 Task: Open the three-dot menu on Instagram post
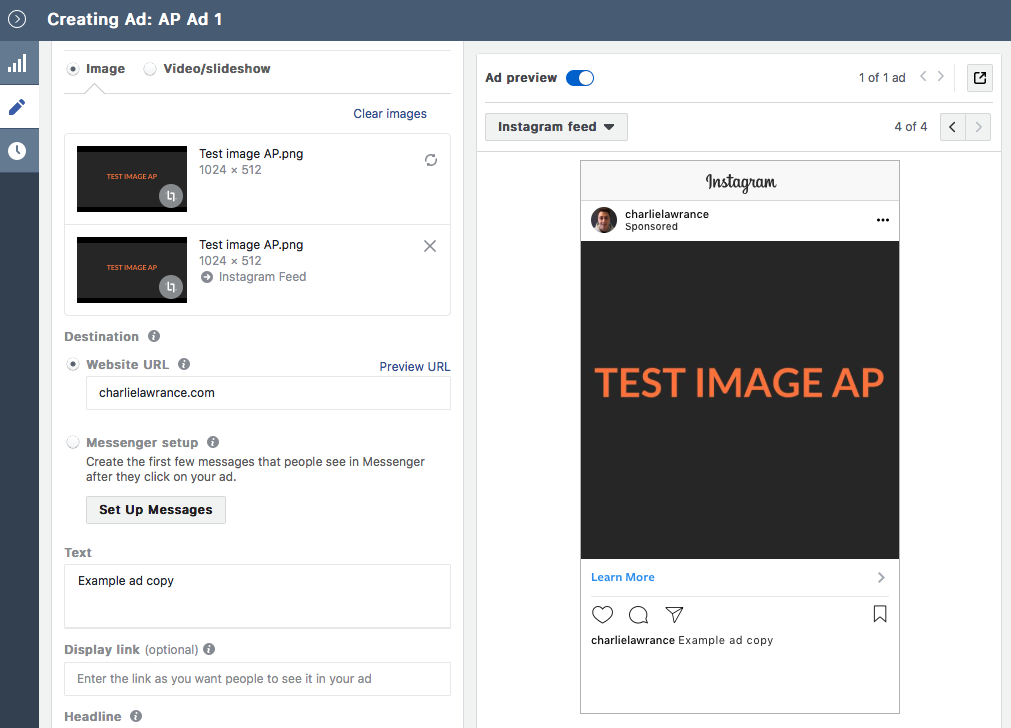pyautogui.click(x=882, y=220)
